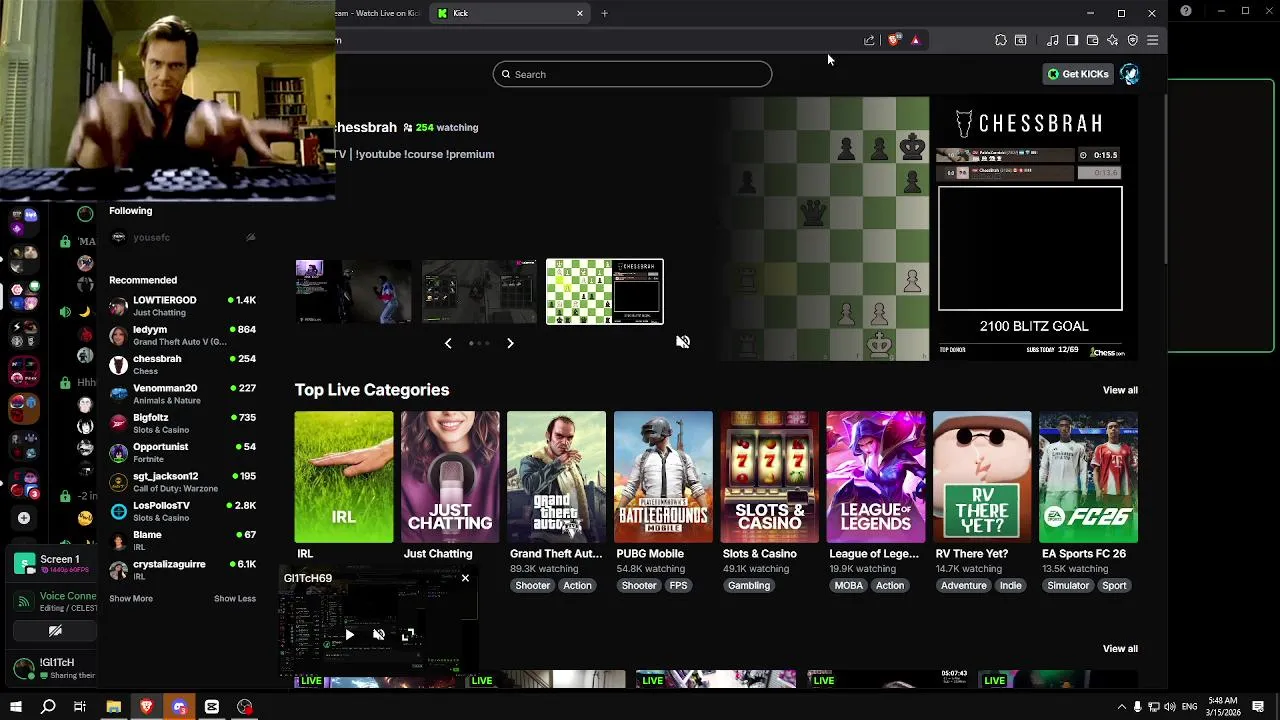The height and width of the screenshot is (720, 1280).
Task: Open LOWTIERGOD in the recommended list
Action: point(182,306)
